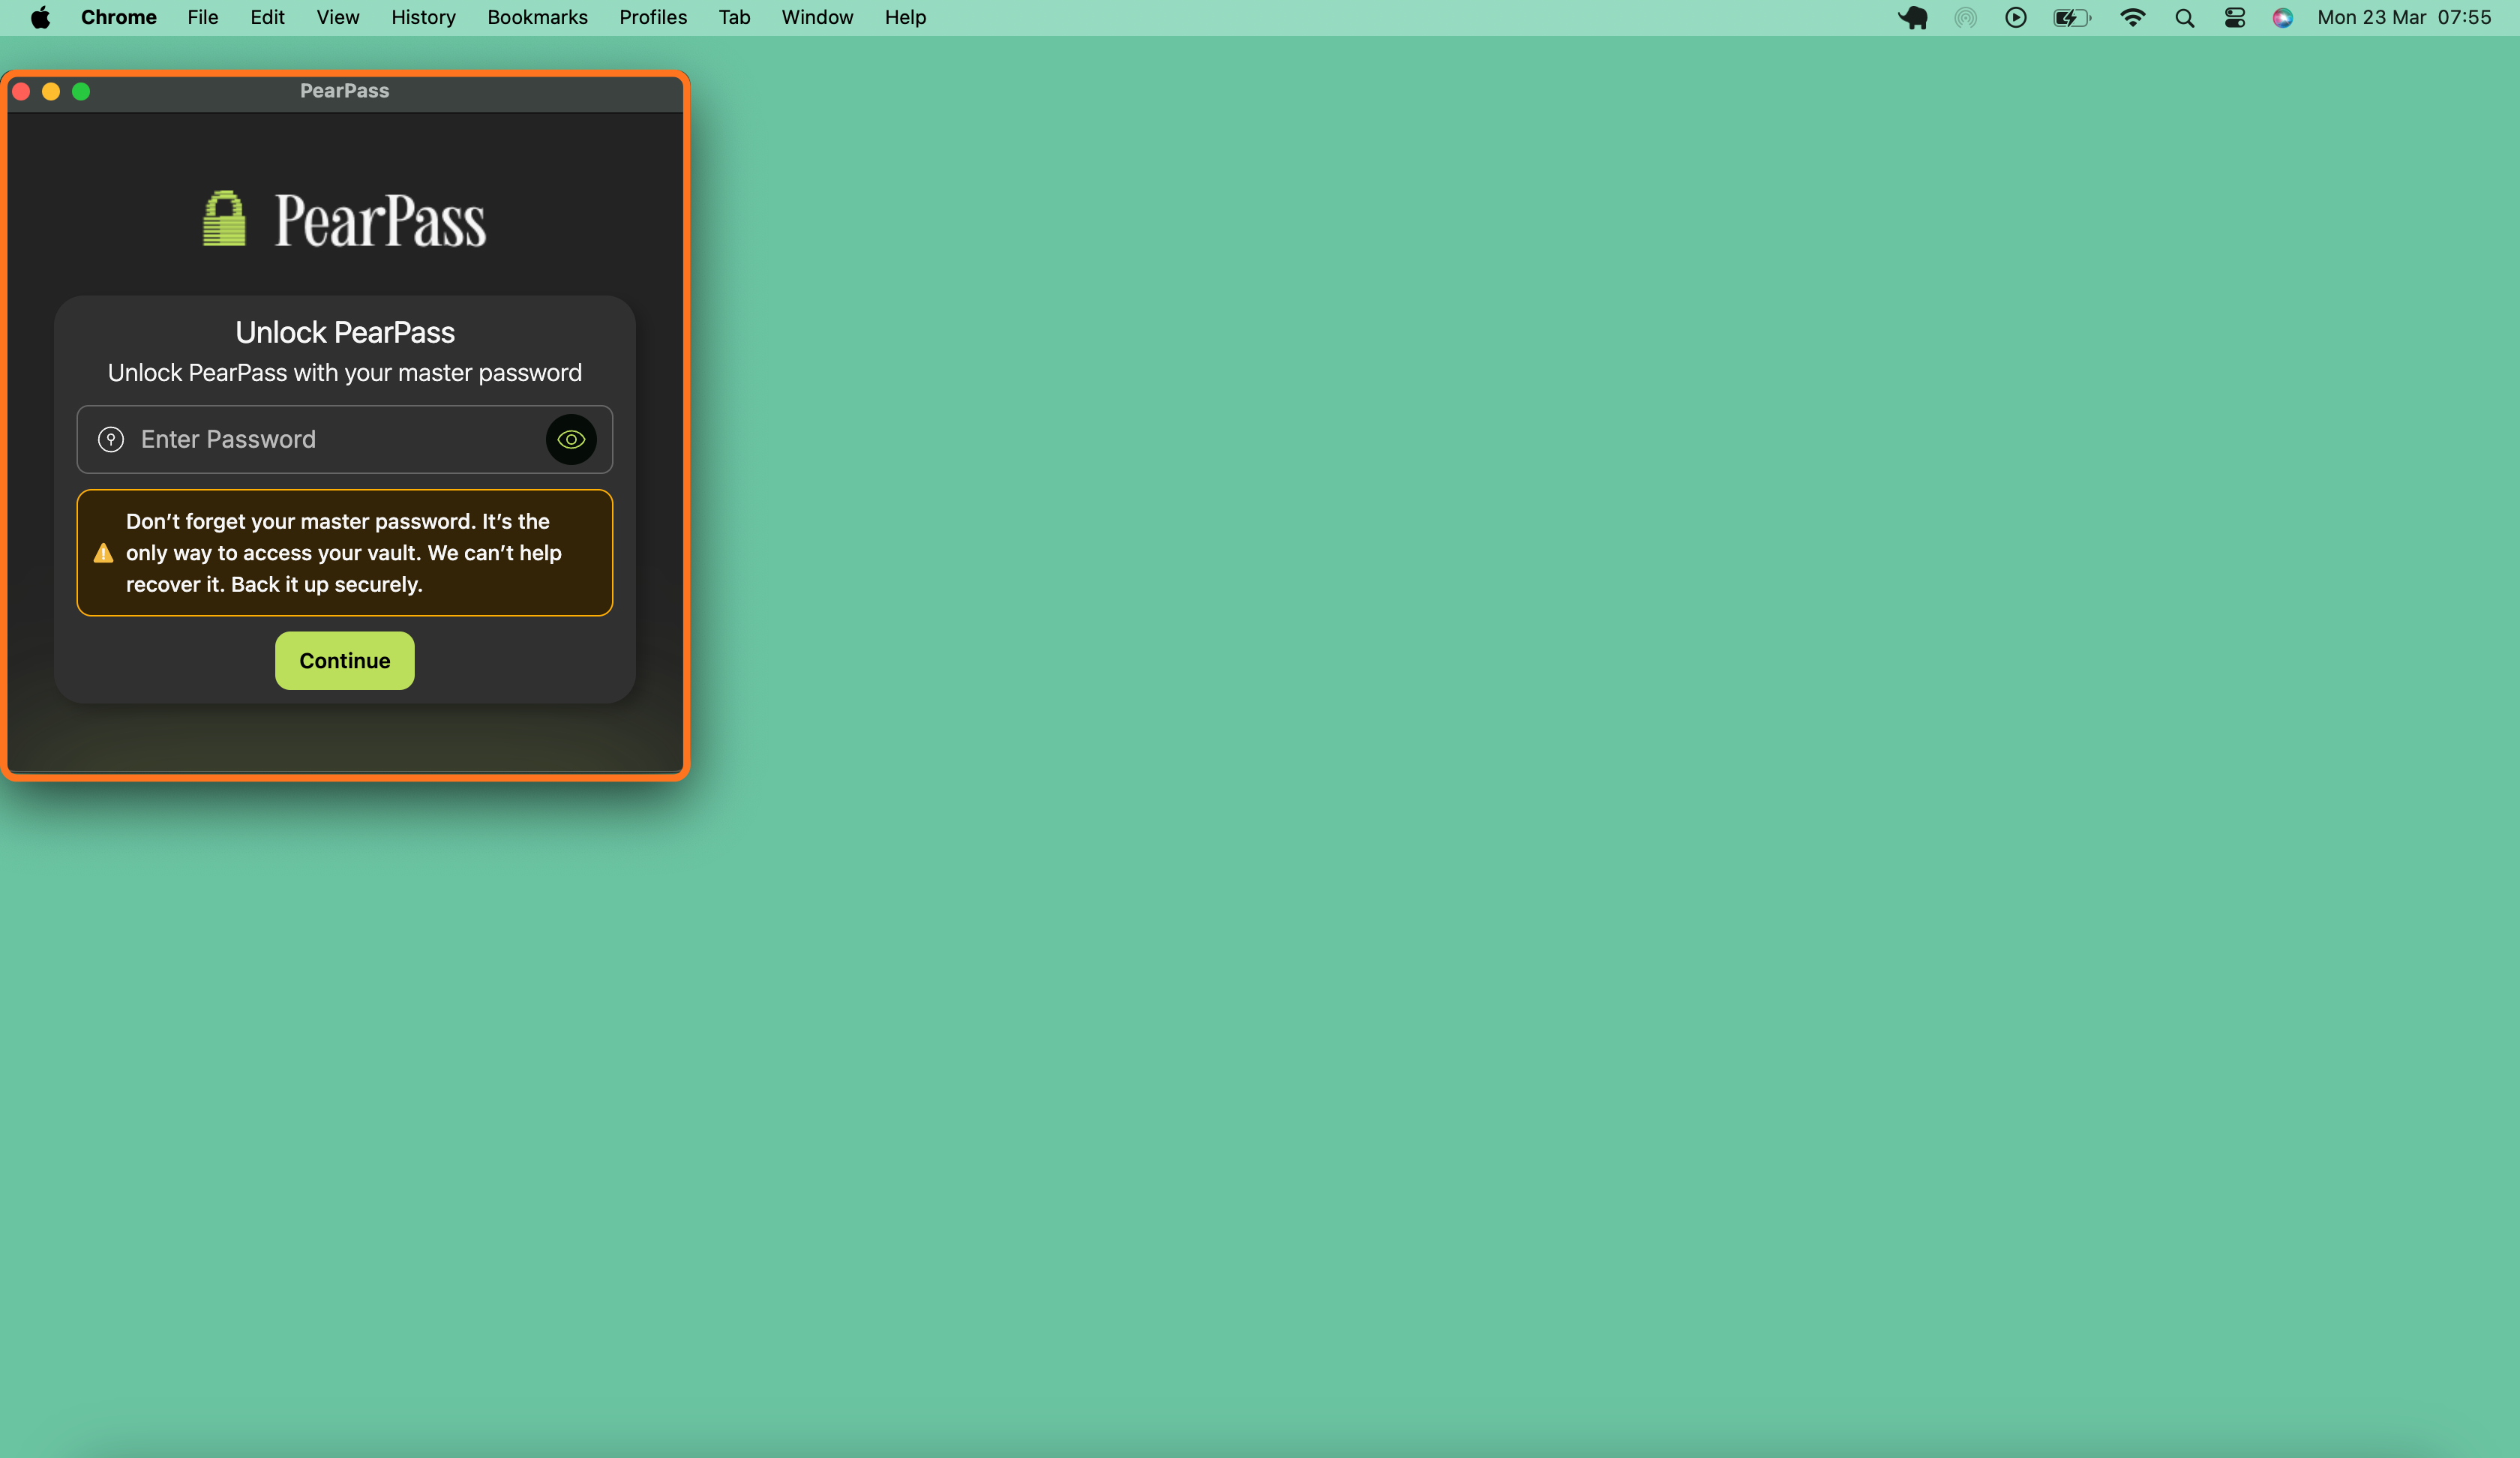Click the elephant icon in the menu bar
Image resolution: width=2520 pixels, height=1458 pixels.
(x=1913, y=17)
